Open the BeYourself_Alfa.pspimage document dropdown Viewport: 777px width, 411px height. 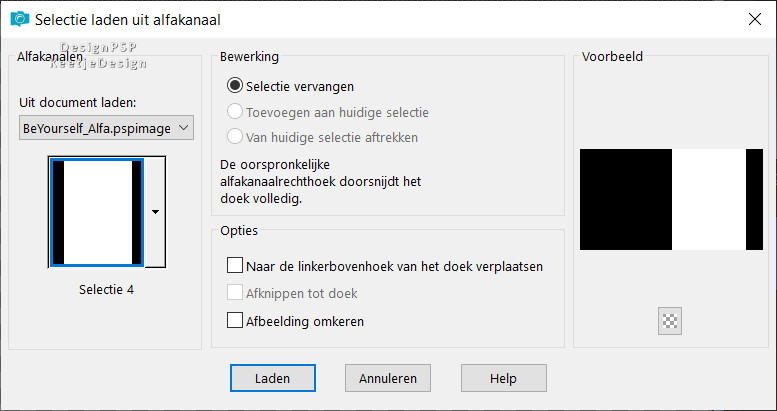tap(106, 128)
